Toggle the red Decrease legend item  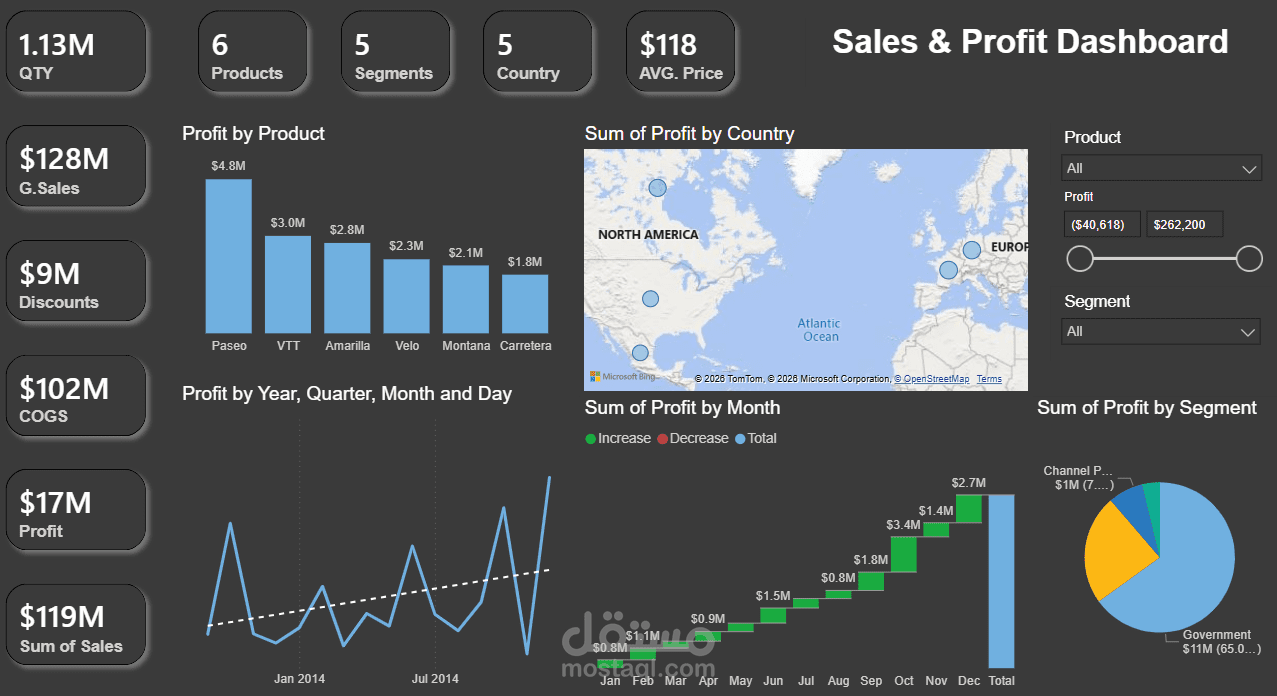point(692,438)
